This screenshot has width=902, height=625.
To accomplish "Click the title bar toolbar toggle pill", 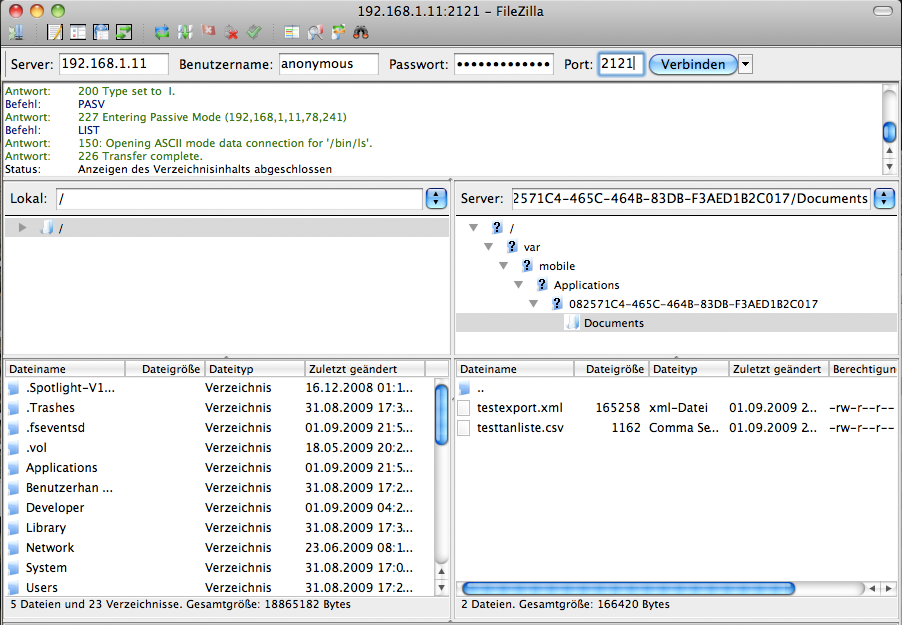I will click(x=882, y=11).
